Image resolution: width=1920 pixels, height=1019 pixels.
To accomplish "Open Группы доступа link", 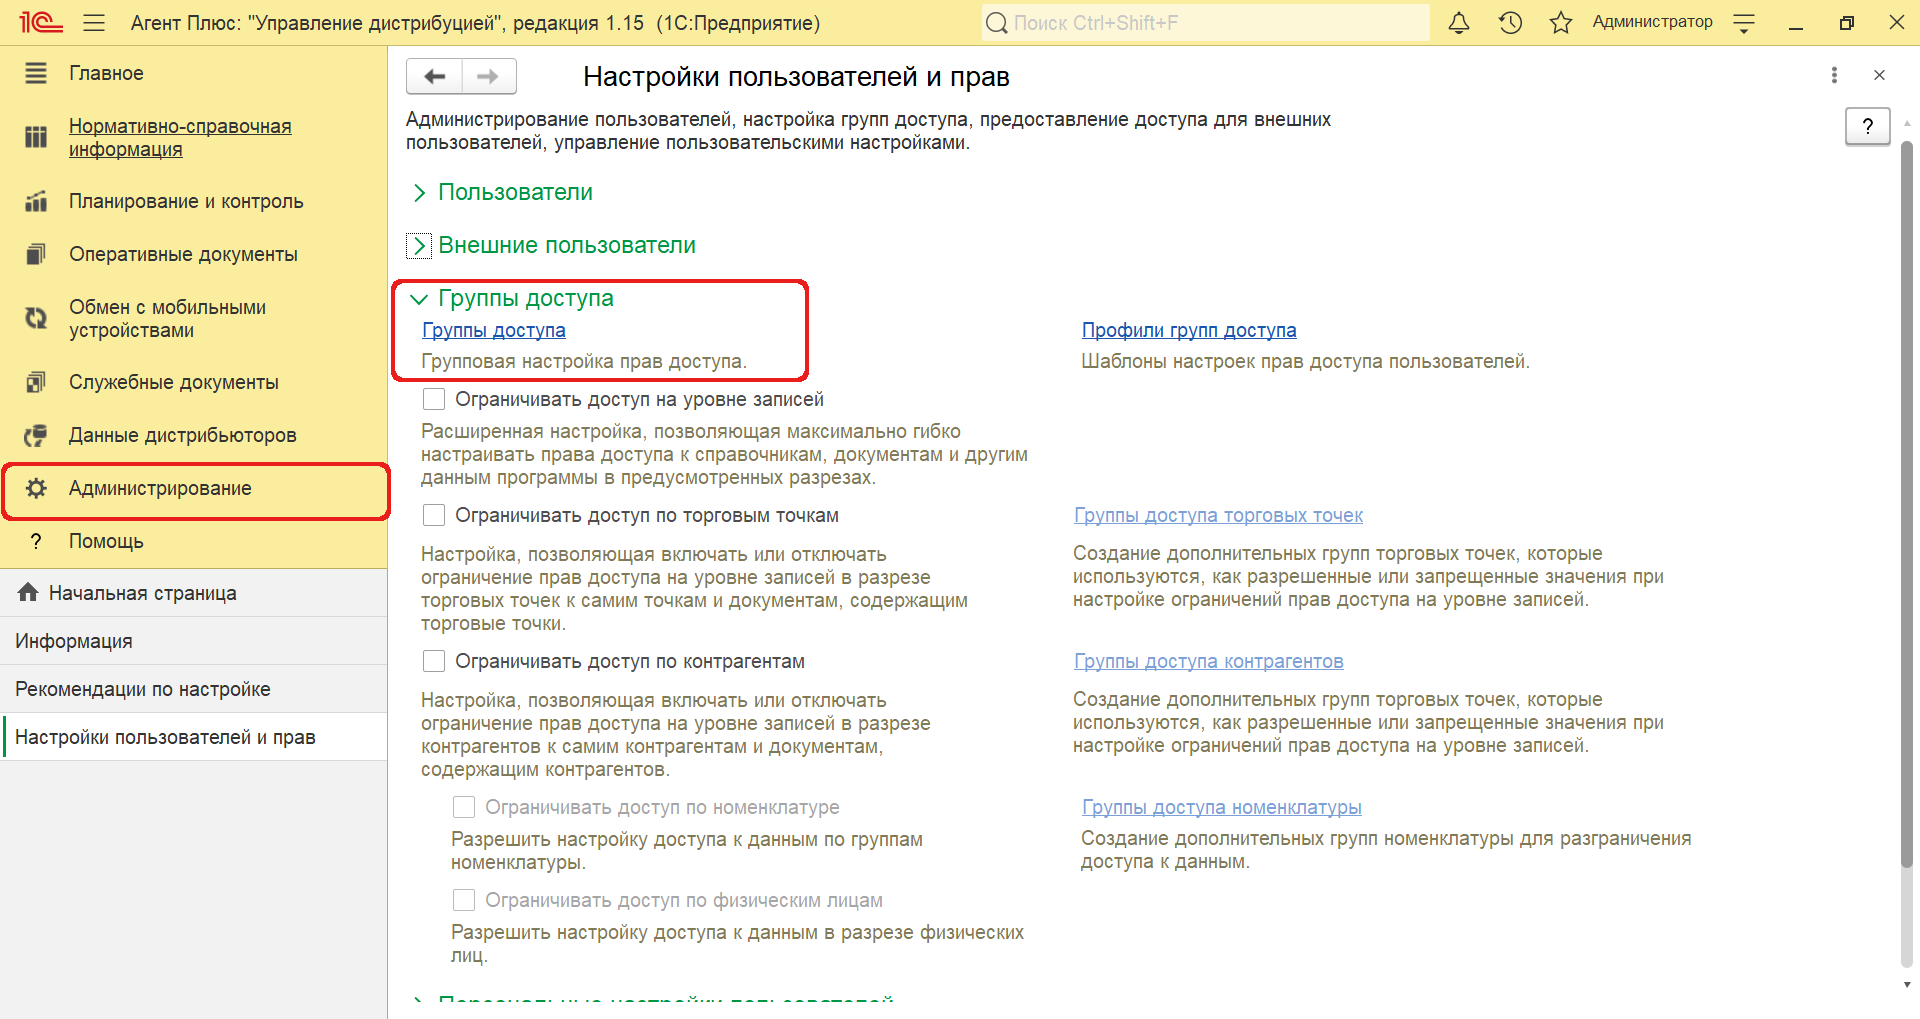I will (494, 330).
